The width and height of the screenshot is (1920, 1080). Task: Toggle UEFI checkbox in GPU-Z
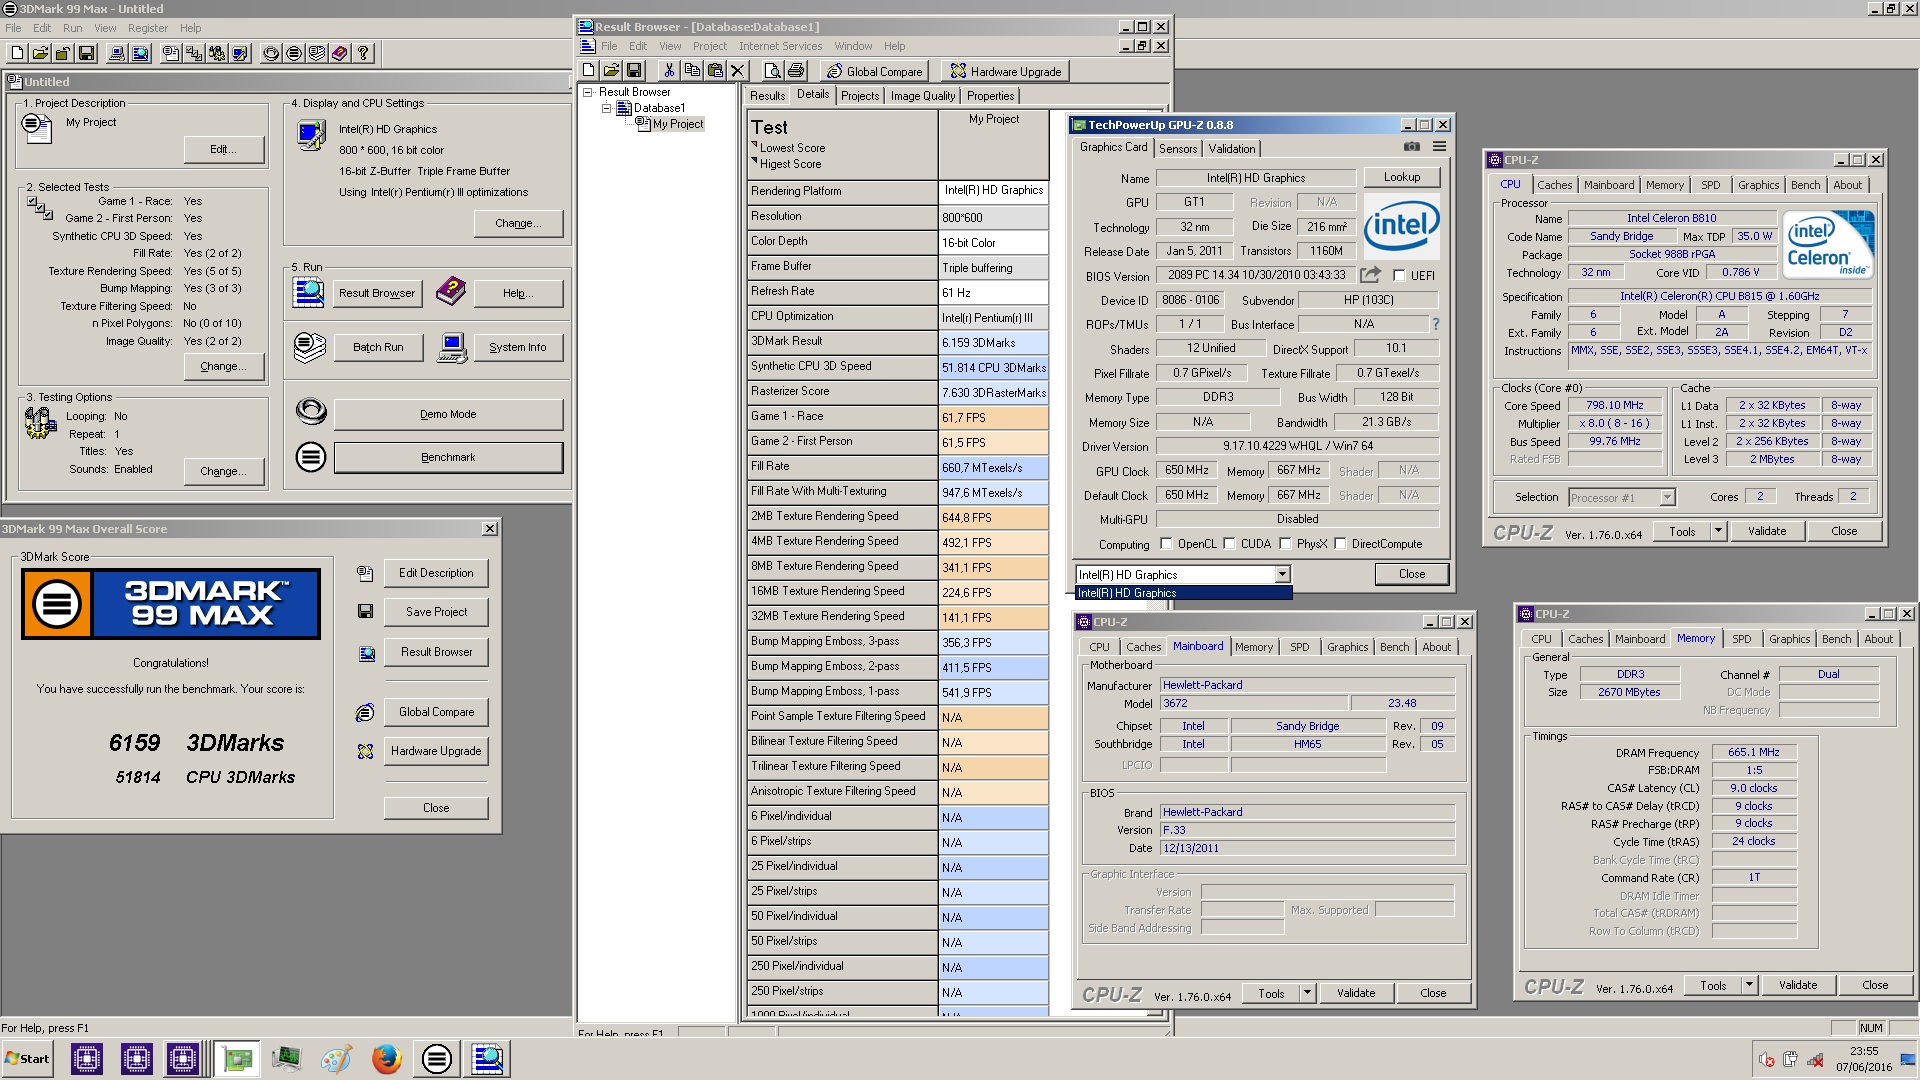1399,275
